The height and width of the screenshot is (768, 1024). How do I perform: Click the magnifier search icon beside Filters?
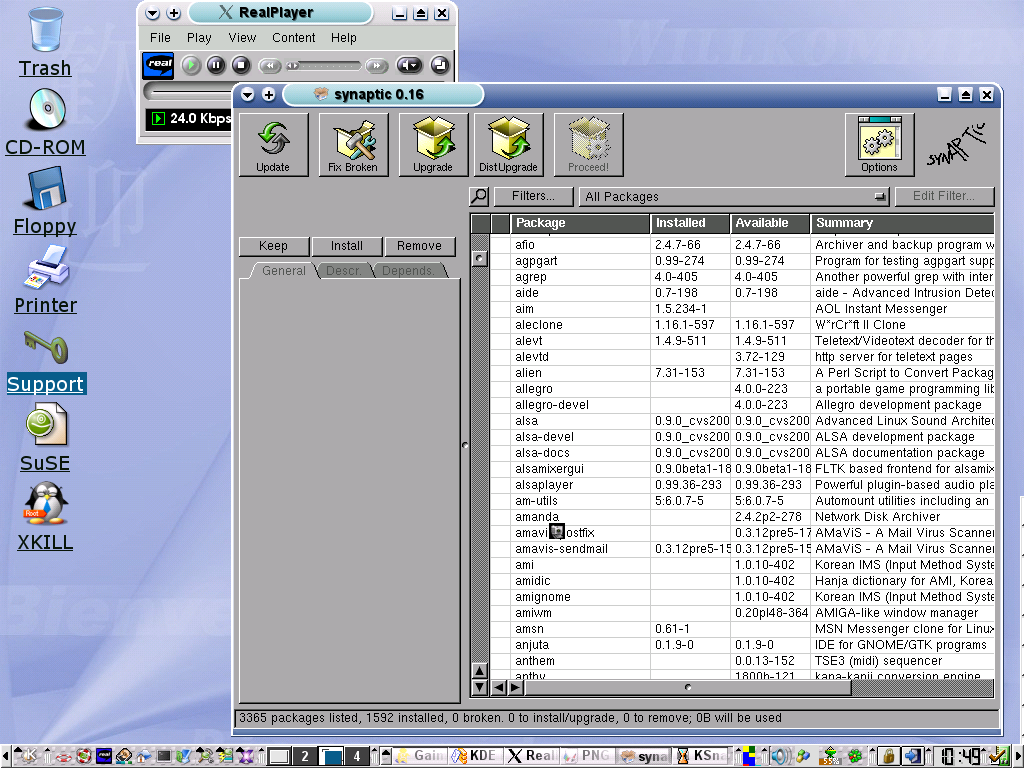(479, 196)
